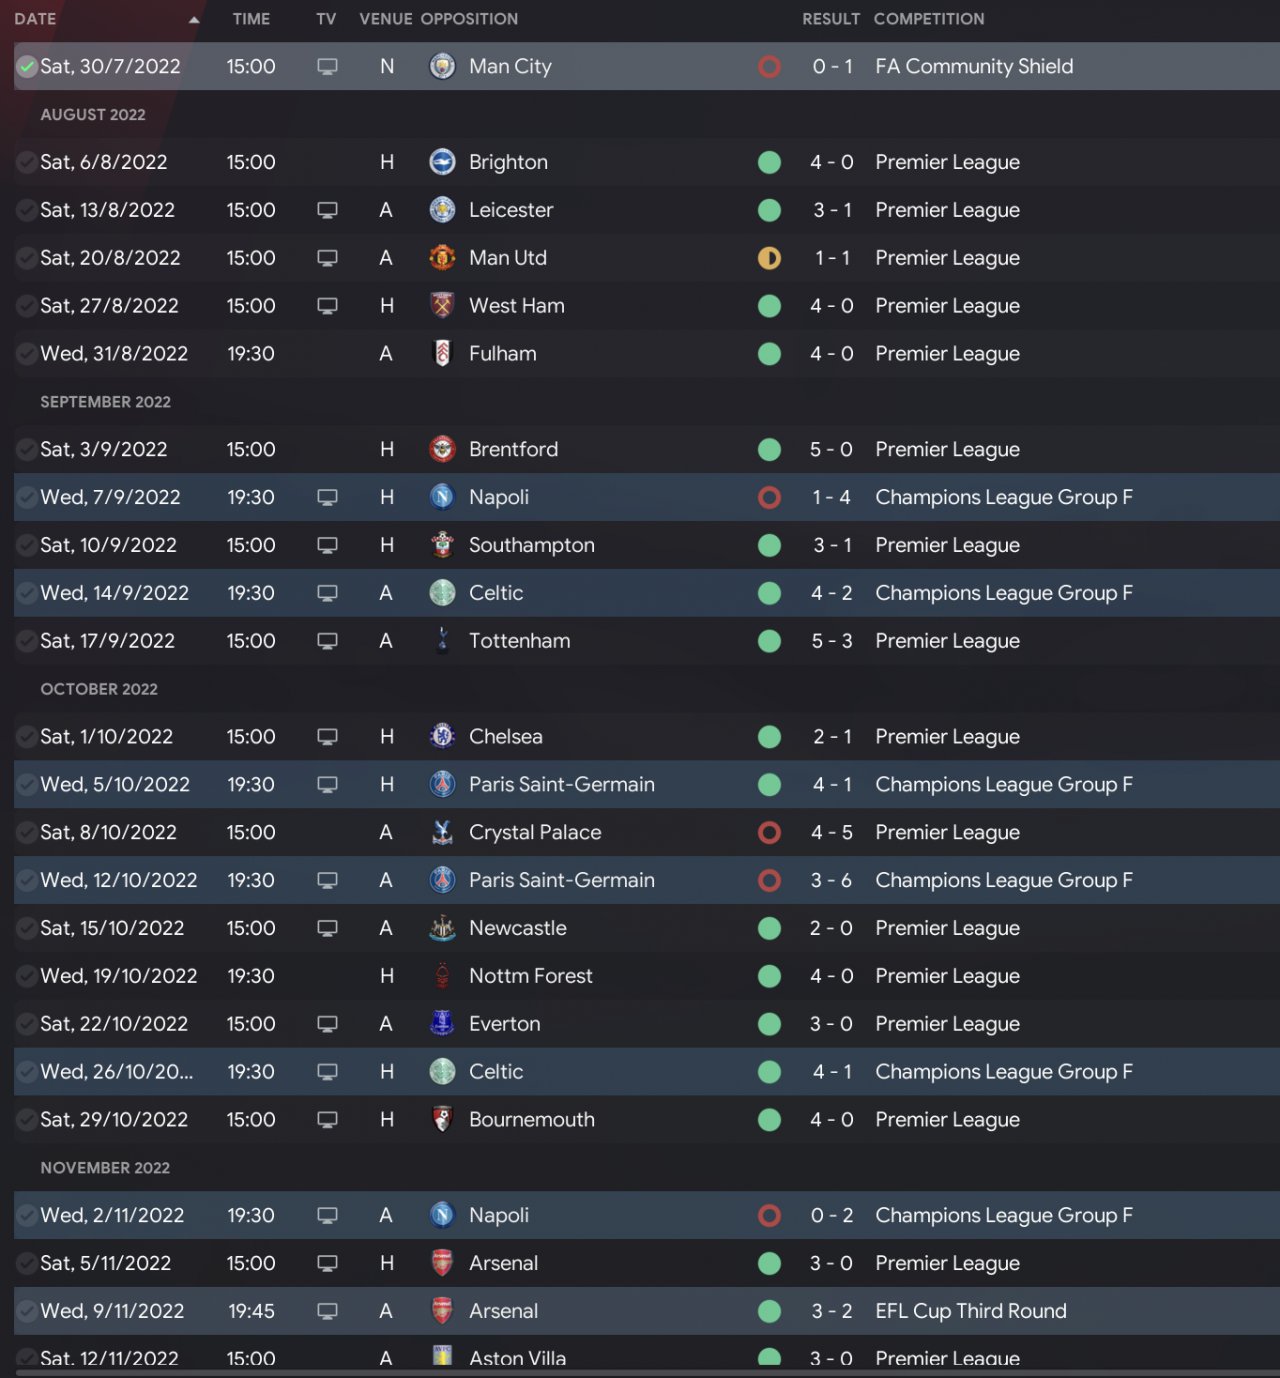Image resolution: width=1280 pixels, height=1378 pixels.
Task: Sort by the Competition column header
Action: coord(929,19)
